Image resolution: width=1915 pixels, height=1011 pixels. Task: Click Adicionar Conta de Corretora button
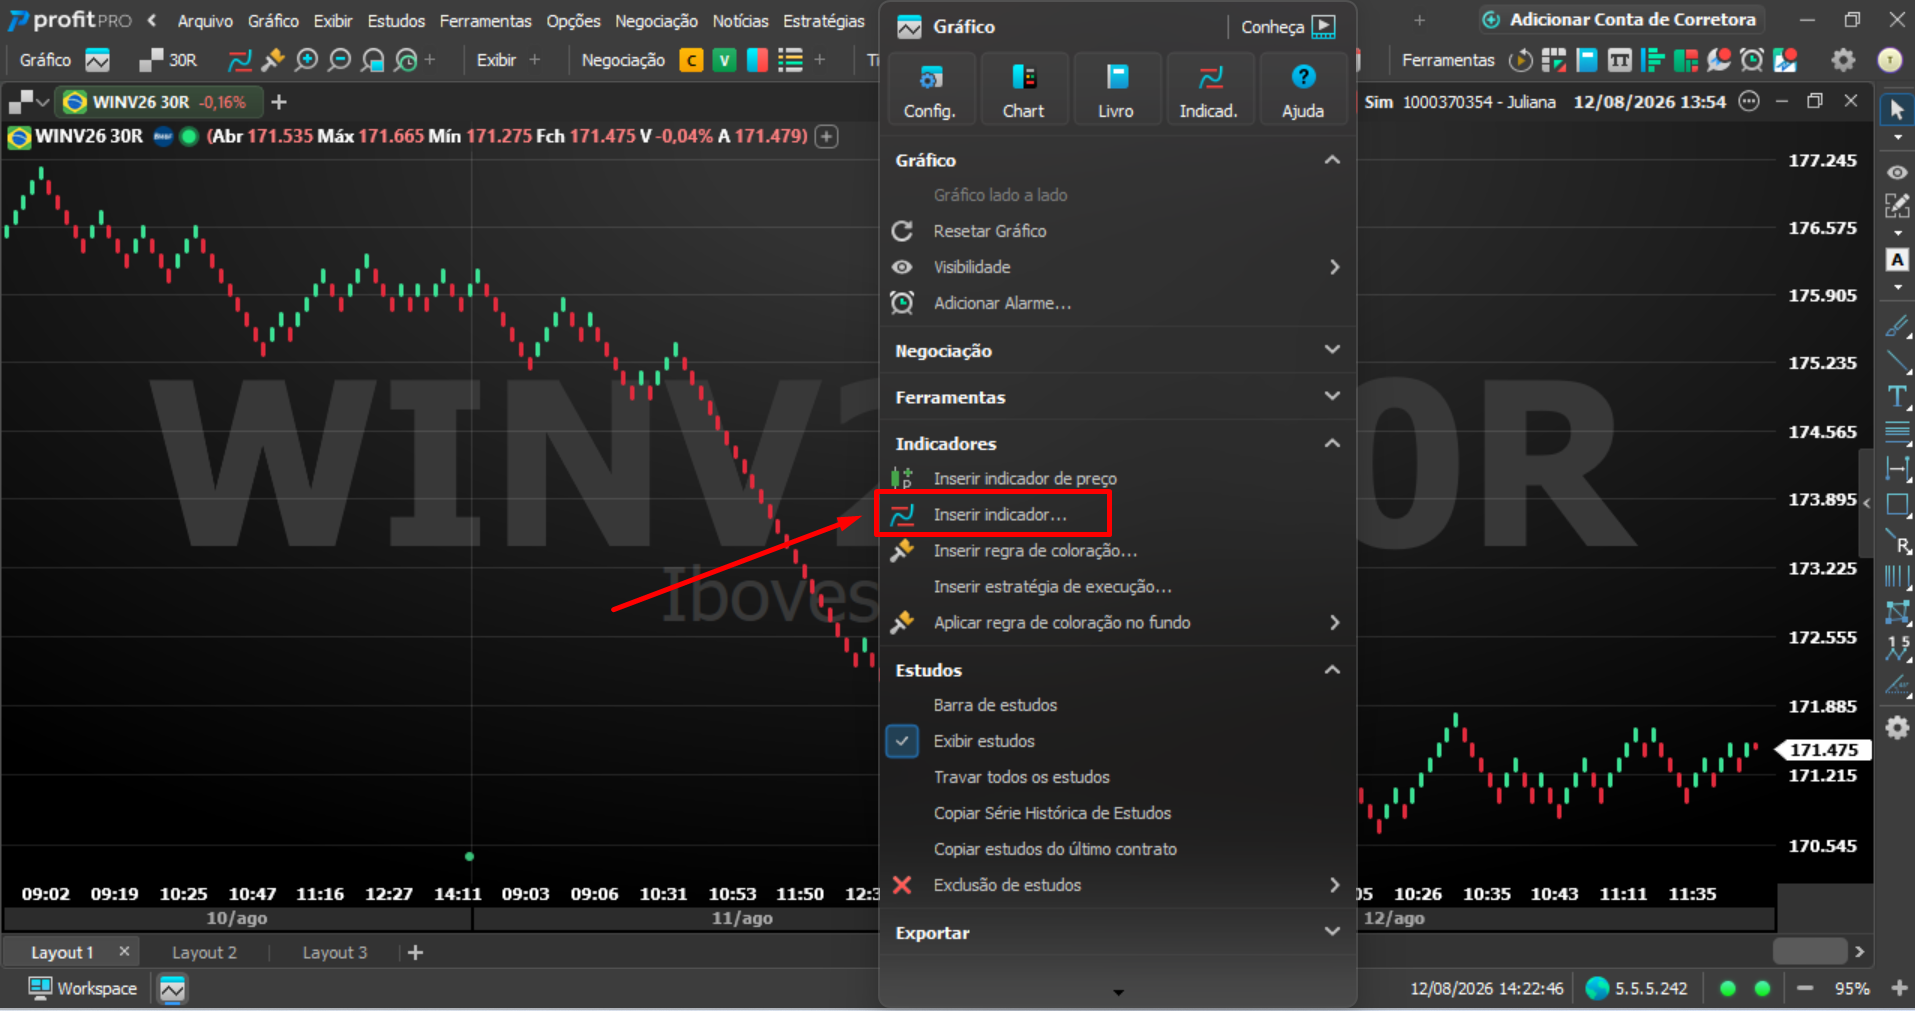tap(1620, 20)
